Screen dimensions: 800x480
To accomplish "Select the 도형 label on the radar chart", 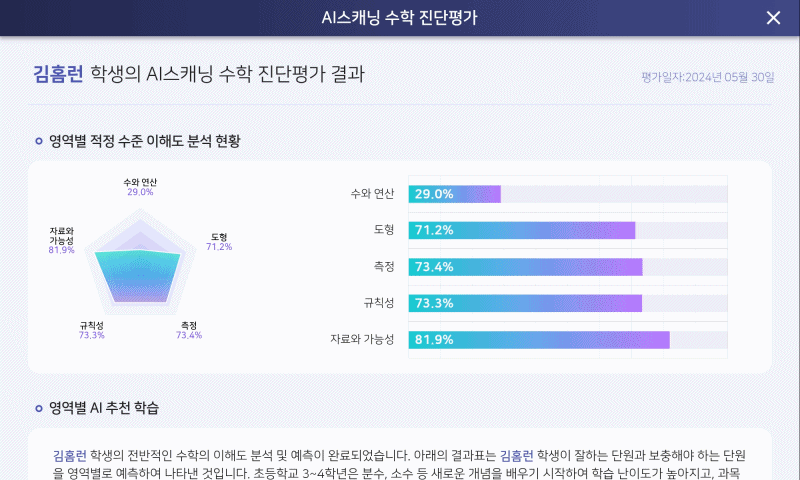I will pos(219,241).
